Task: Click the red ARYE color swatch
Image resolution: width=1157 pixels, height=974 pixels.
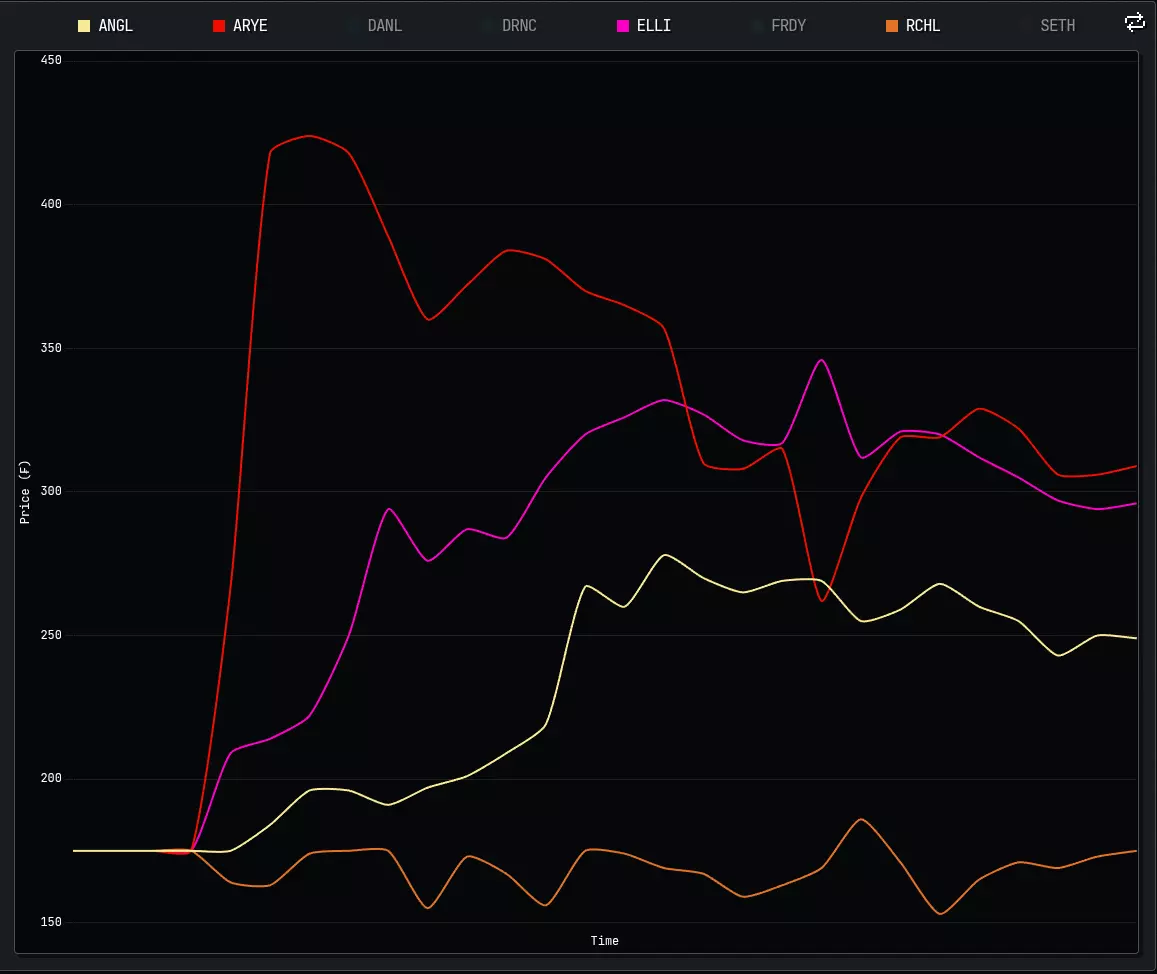Action: click(x=218, y=26)
